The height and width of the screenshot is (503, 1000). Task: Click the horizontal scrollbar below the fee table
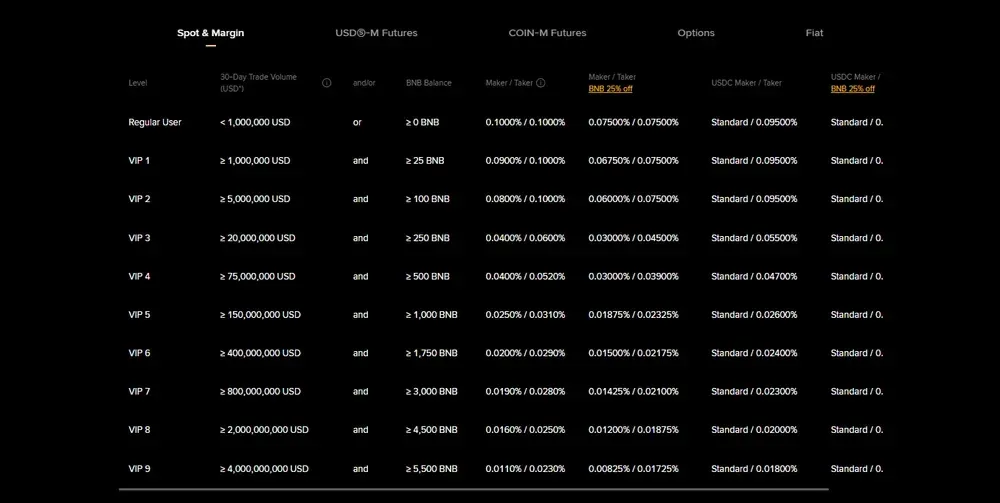click(473, 489)
